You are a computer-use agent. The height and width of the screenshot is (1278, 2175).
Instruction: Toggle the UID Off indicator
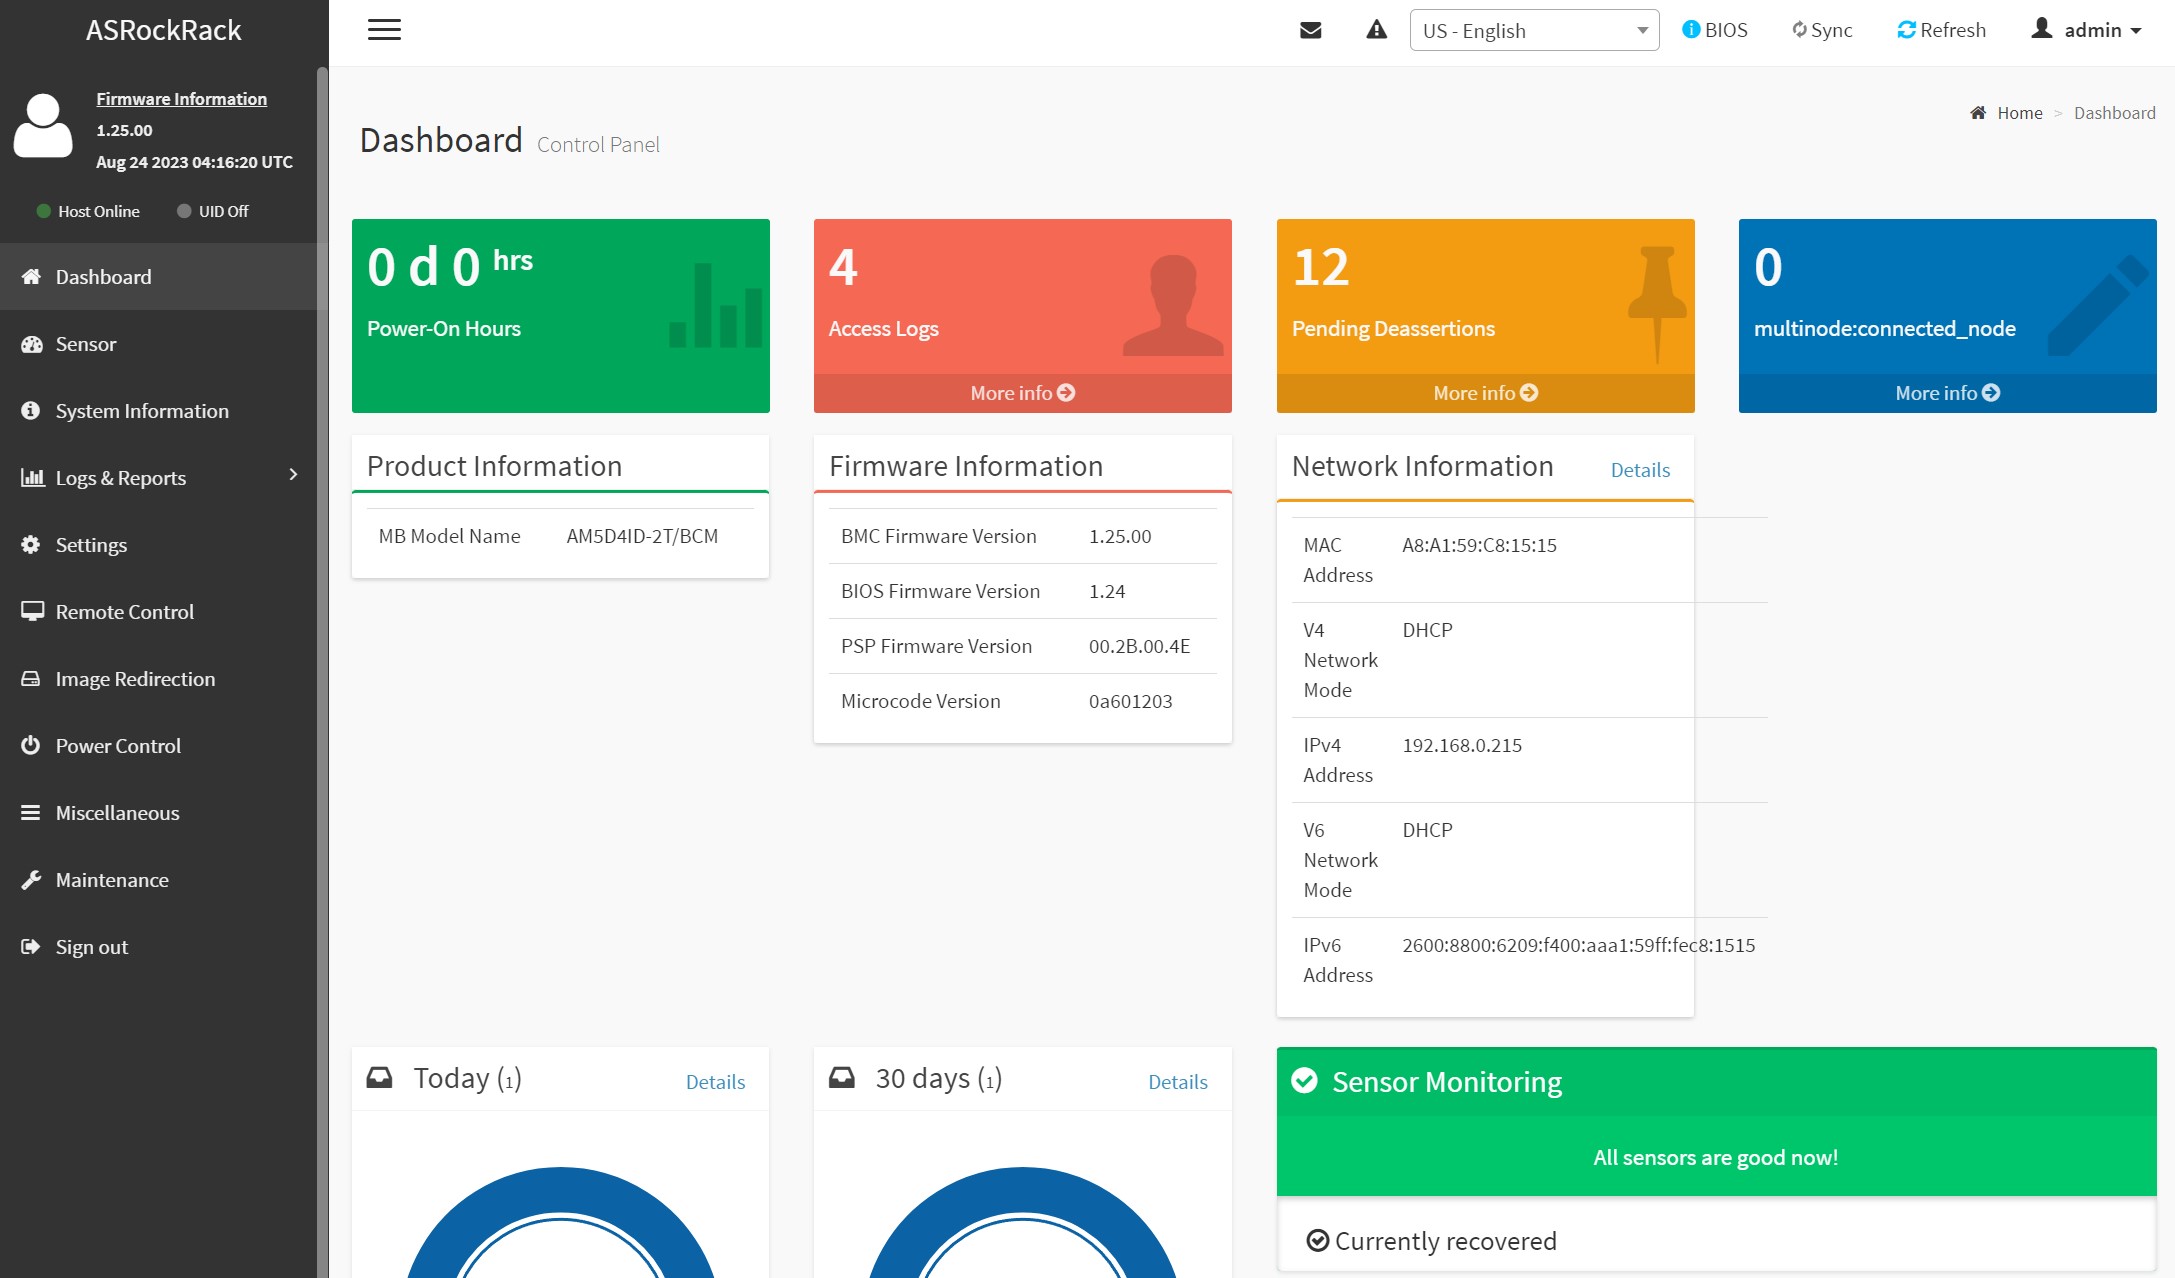click(213, 211)
